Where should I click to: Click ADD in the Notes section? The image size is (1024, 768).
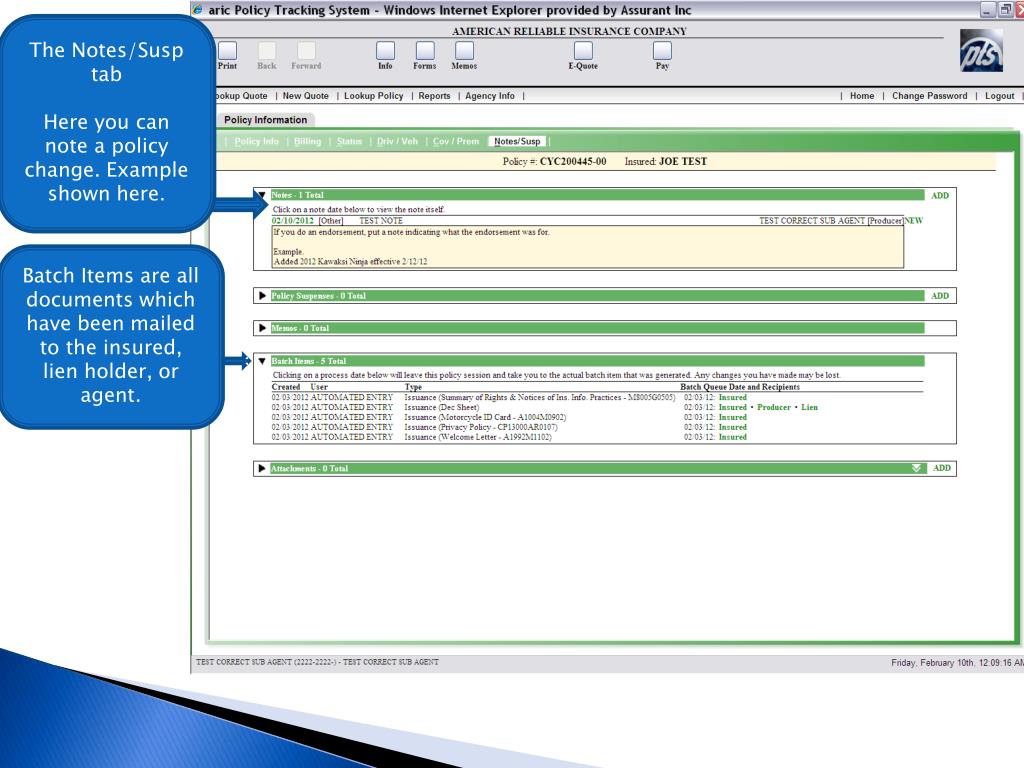click(940, 196)
